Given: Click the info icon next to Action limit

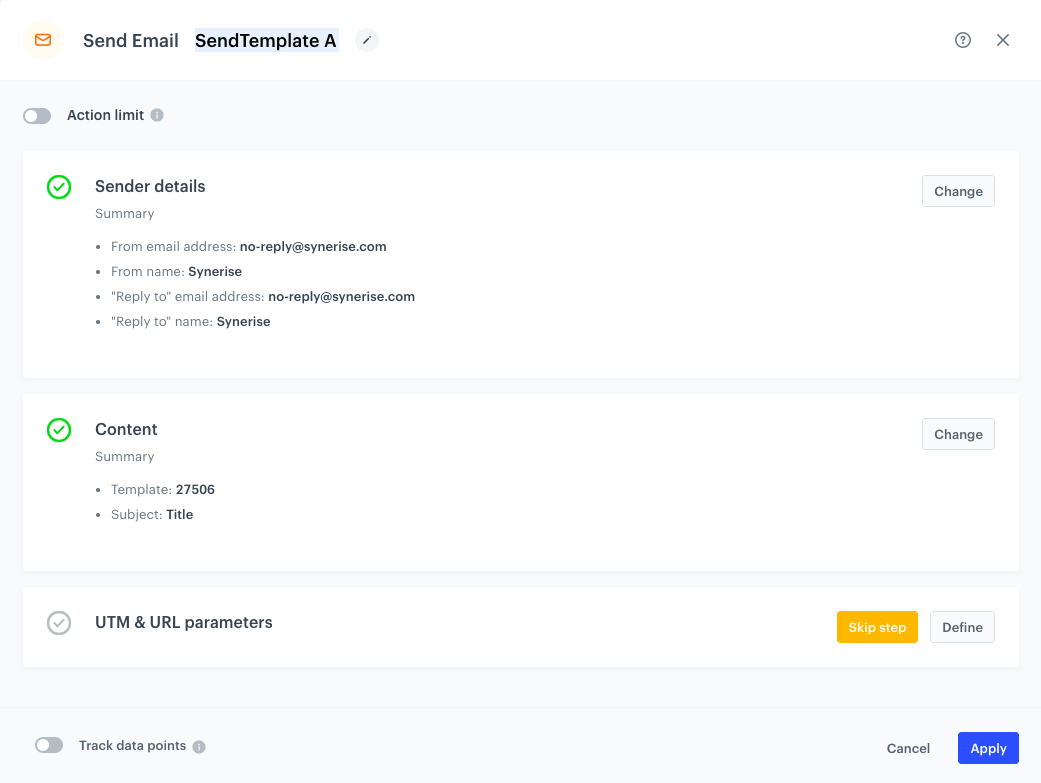Looking at the screenshot, I should click(157, 115).
